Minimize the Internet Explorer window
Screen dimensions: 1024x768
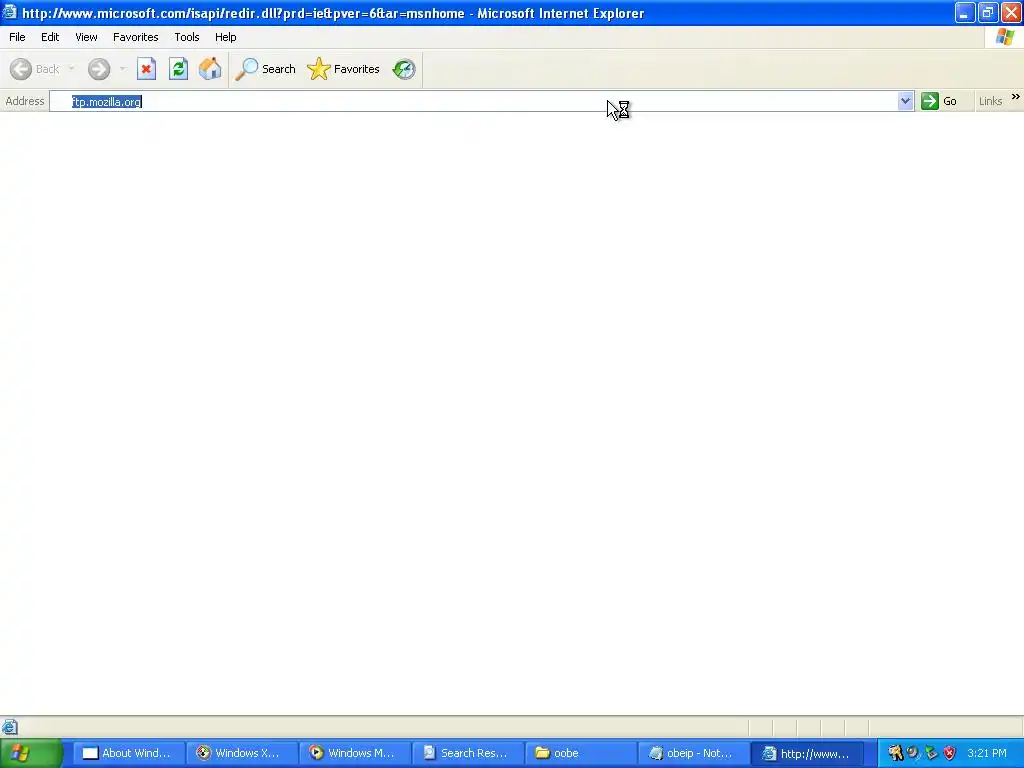tap(965, 12)
